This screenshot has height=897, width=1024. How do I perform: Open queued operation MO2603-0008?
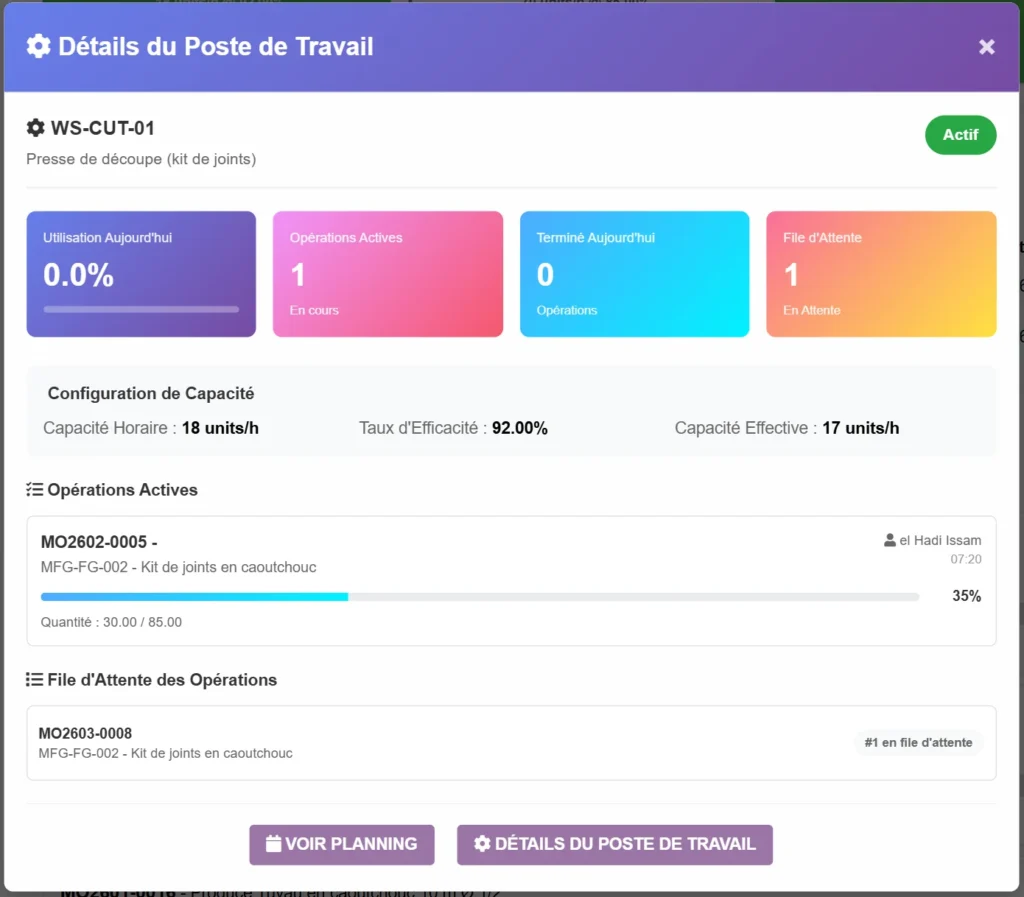coord(85,734)
